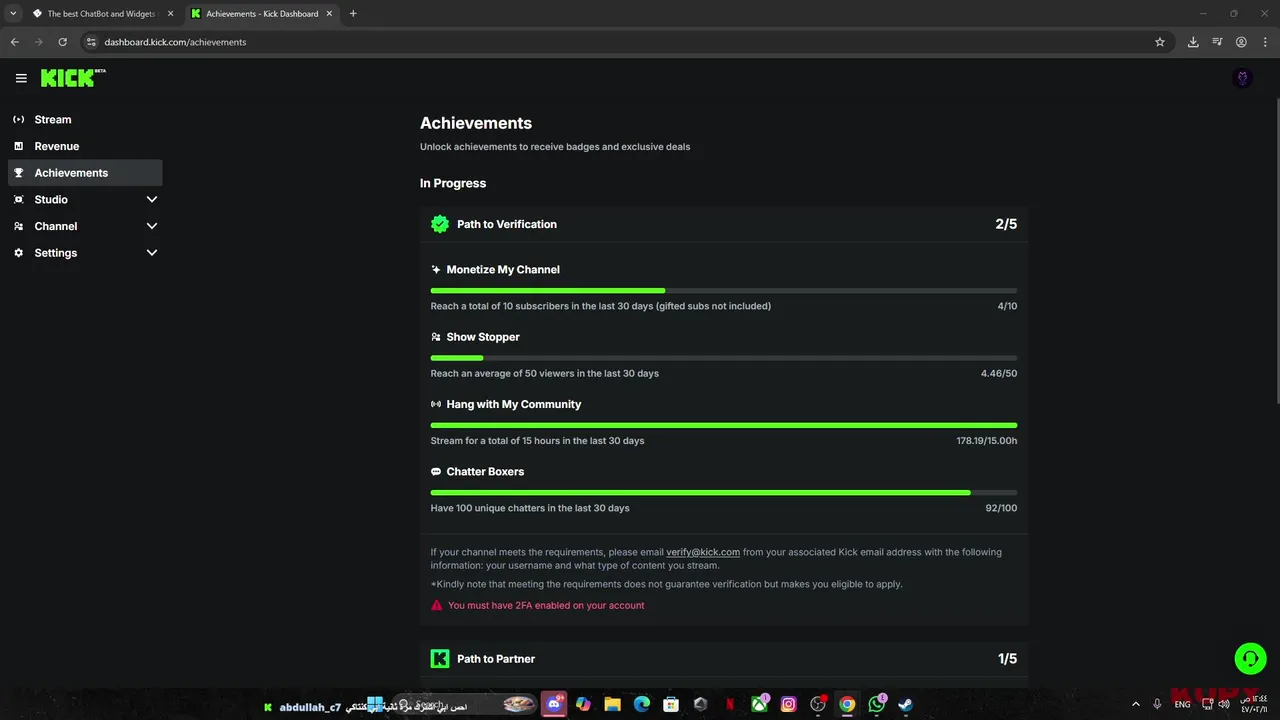The image size is (1280, 720).
Task: Open the Xbox app from the taskbar
Action: (x=760, y=704)
